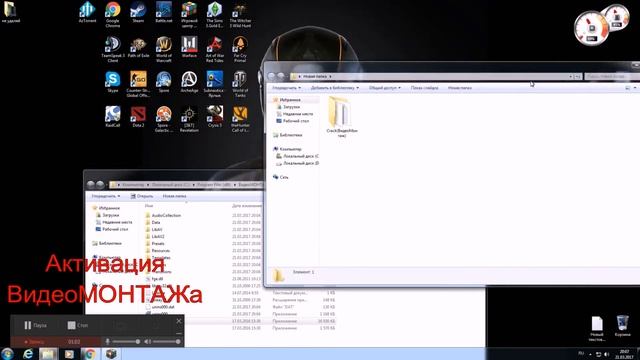Select Компьютер in the front window sidebar

[287, 149]
